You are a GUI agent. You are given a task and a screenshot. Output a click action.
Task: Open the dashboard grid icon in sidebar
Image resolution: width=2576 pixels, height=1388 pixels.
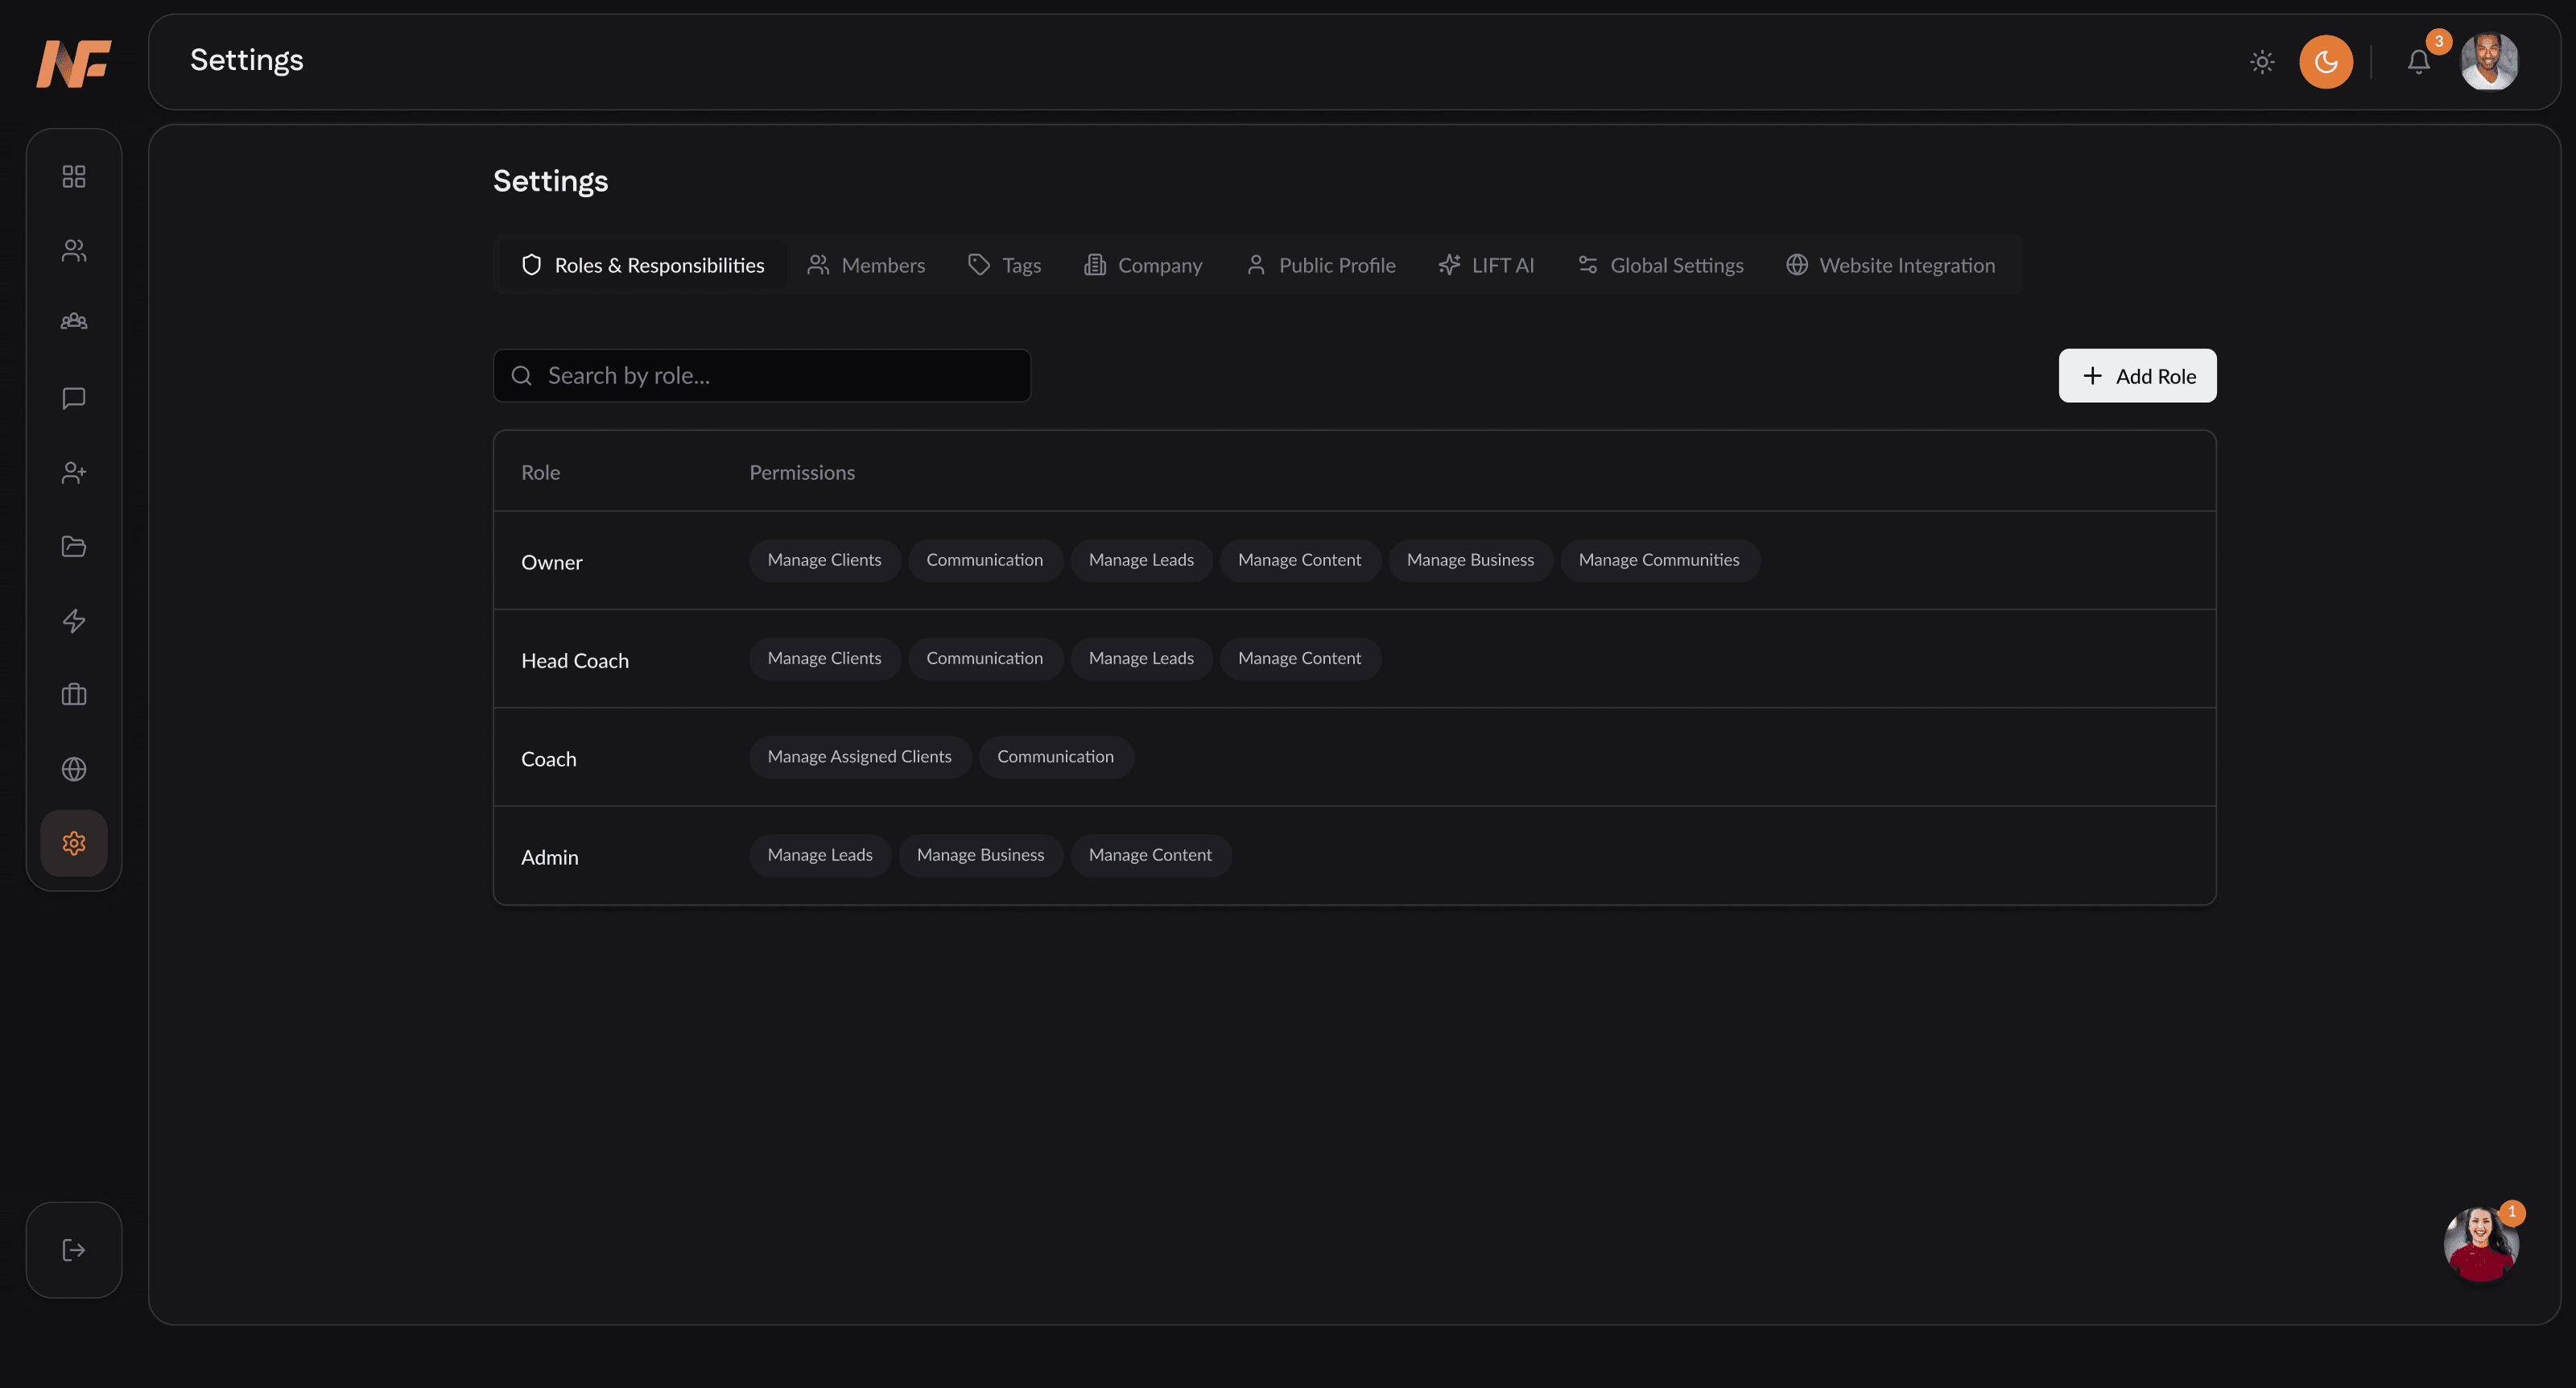point(74,176)
